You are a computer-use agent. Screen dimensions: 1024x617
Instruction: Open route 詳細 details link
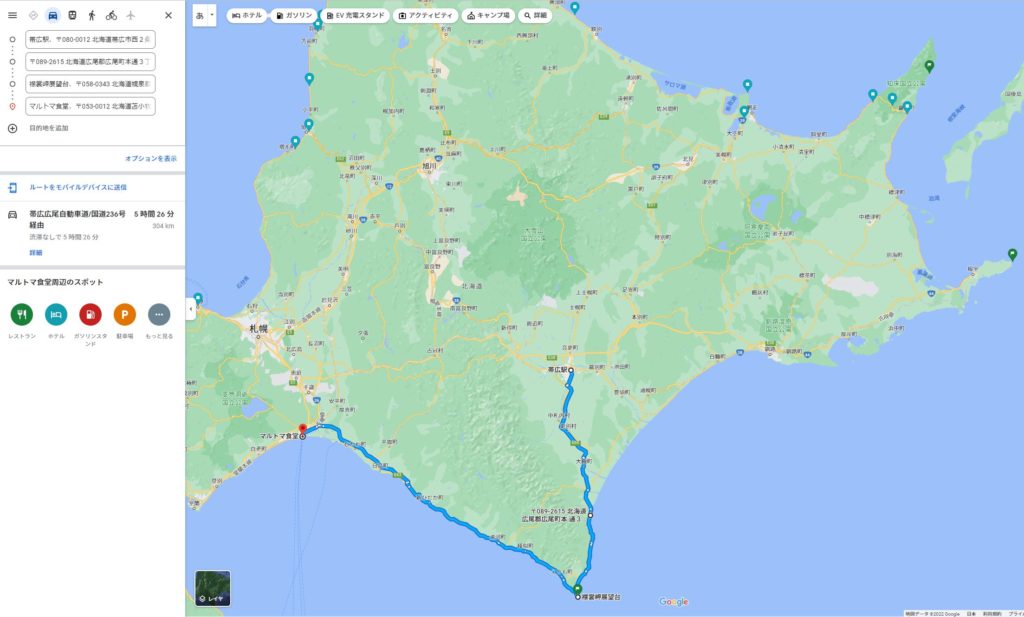point(36,253)
